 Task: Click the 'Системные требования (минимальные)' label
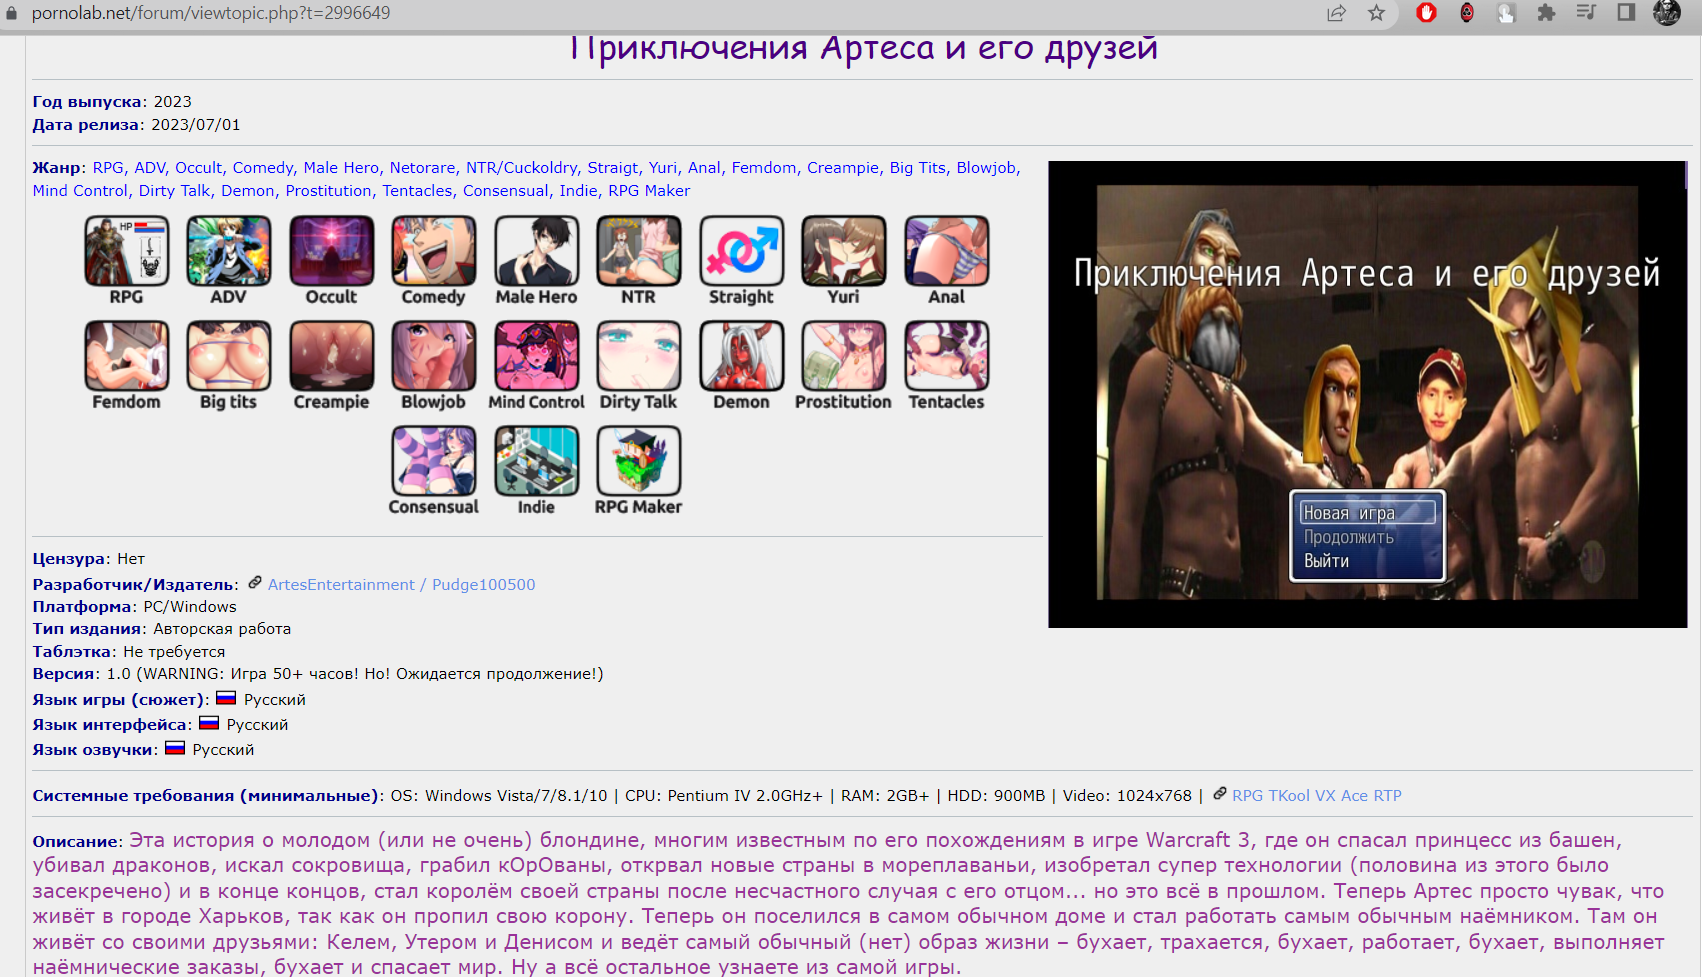coord(206,796)
